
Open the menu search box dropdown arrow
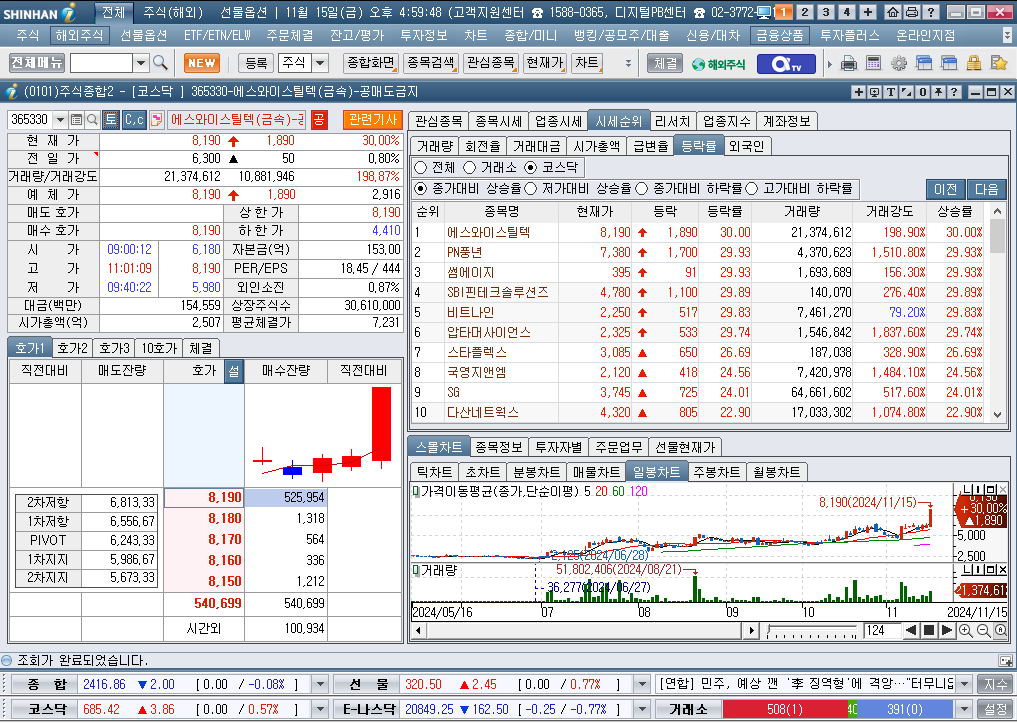(141, 63)
